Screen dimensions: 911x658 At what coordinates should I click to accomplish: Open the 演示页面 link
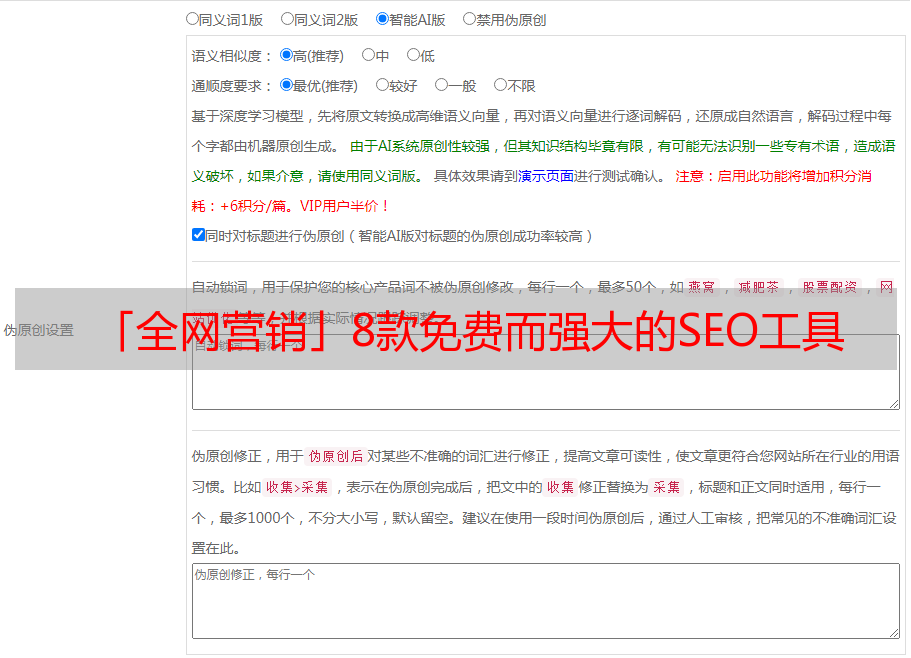545,177
